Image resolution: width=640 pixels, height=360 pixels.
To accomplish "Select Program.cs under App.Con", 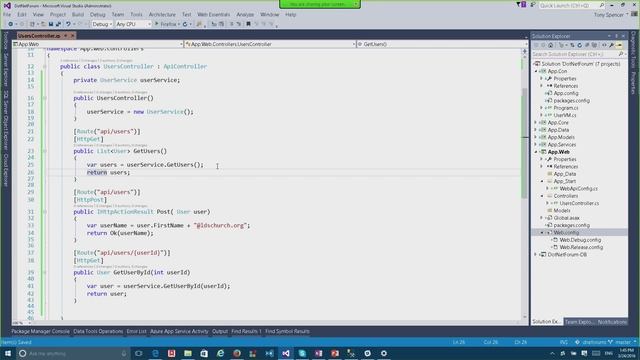I will (x=566, y=108).
